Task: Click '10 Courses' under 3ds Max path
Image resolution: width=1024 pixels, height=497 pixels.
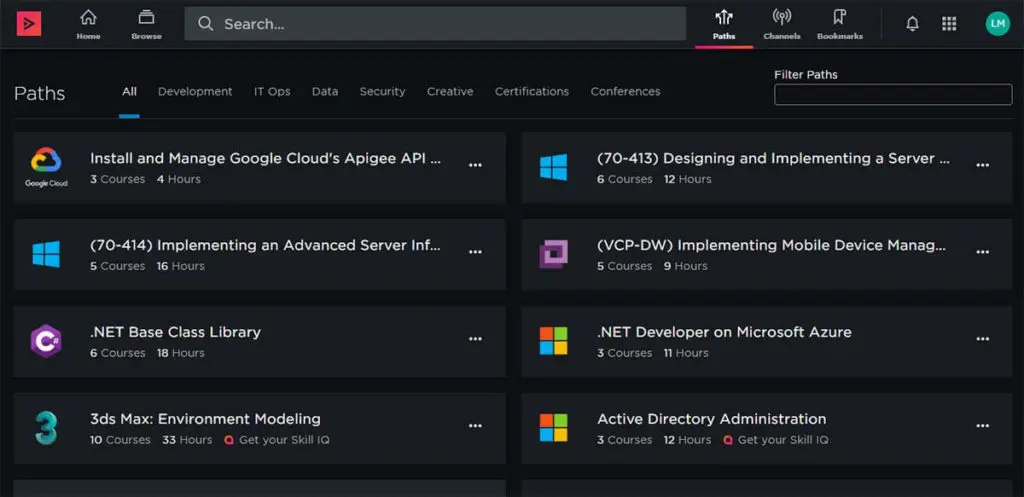Action: point(120,440)
